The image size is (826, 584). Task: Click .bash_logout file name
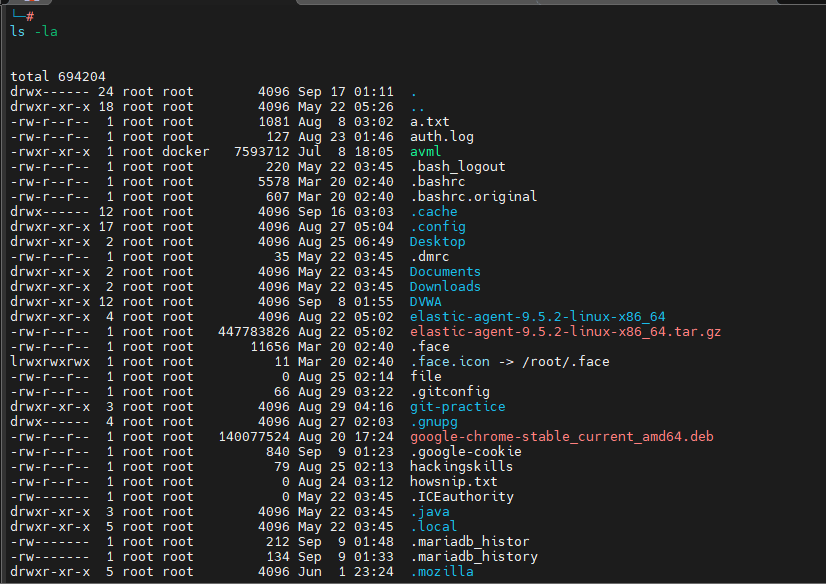click(457, 167)
